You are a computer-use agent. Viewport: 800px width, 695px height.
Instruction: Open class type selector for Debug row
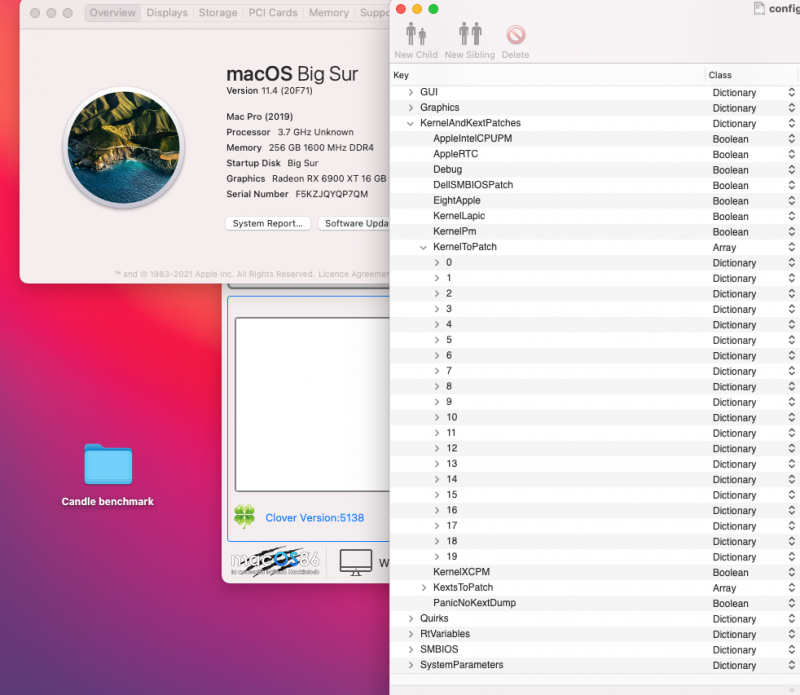pyautogui.click(x=791, y=170)
